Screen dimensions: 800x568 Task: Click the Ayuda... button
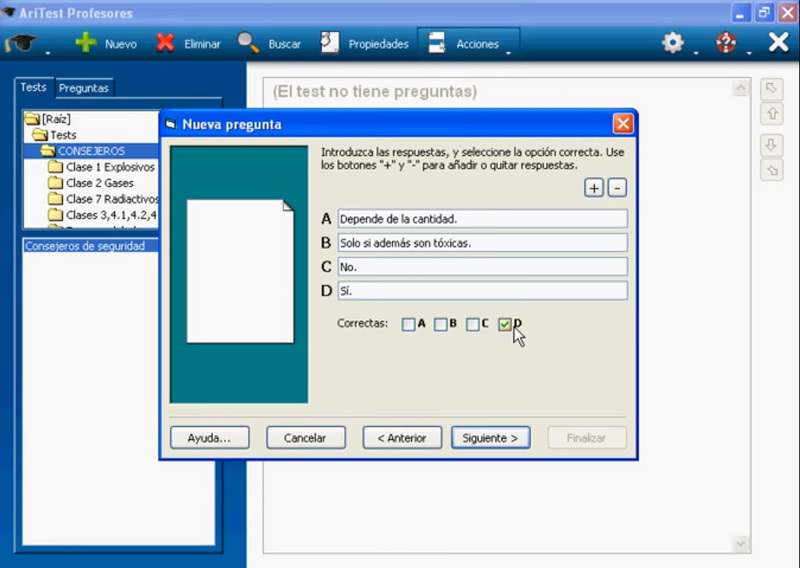tap(210, 438)
